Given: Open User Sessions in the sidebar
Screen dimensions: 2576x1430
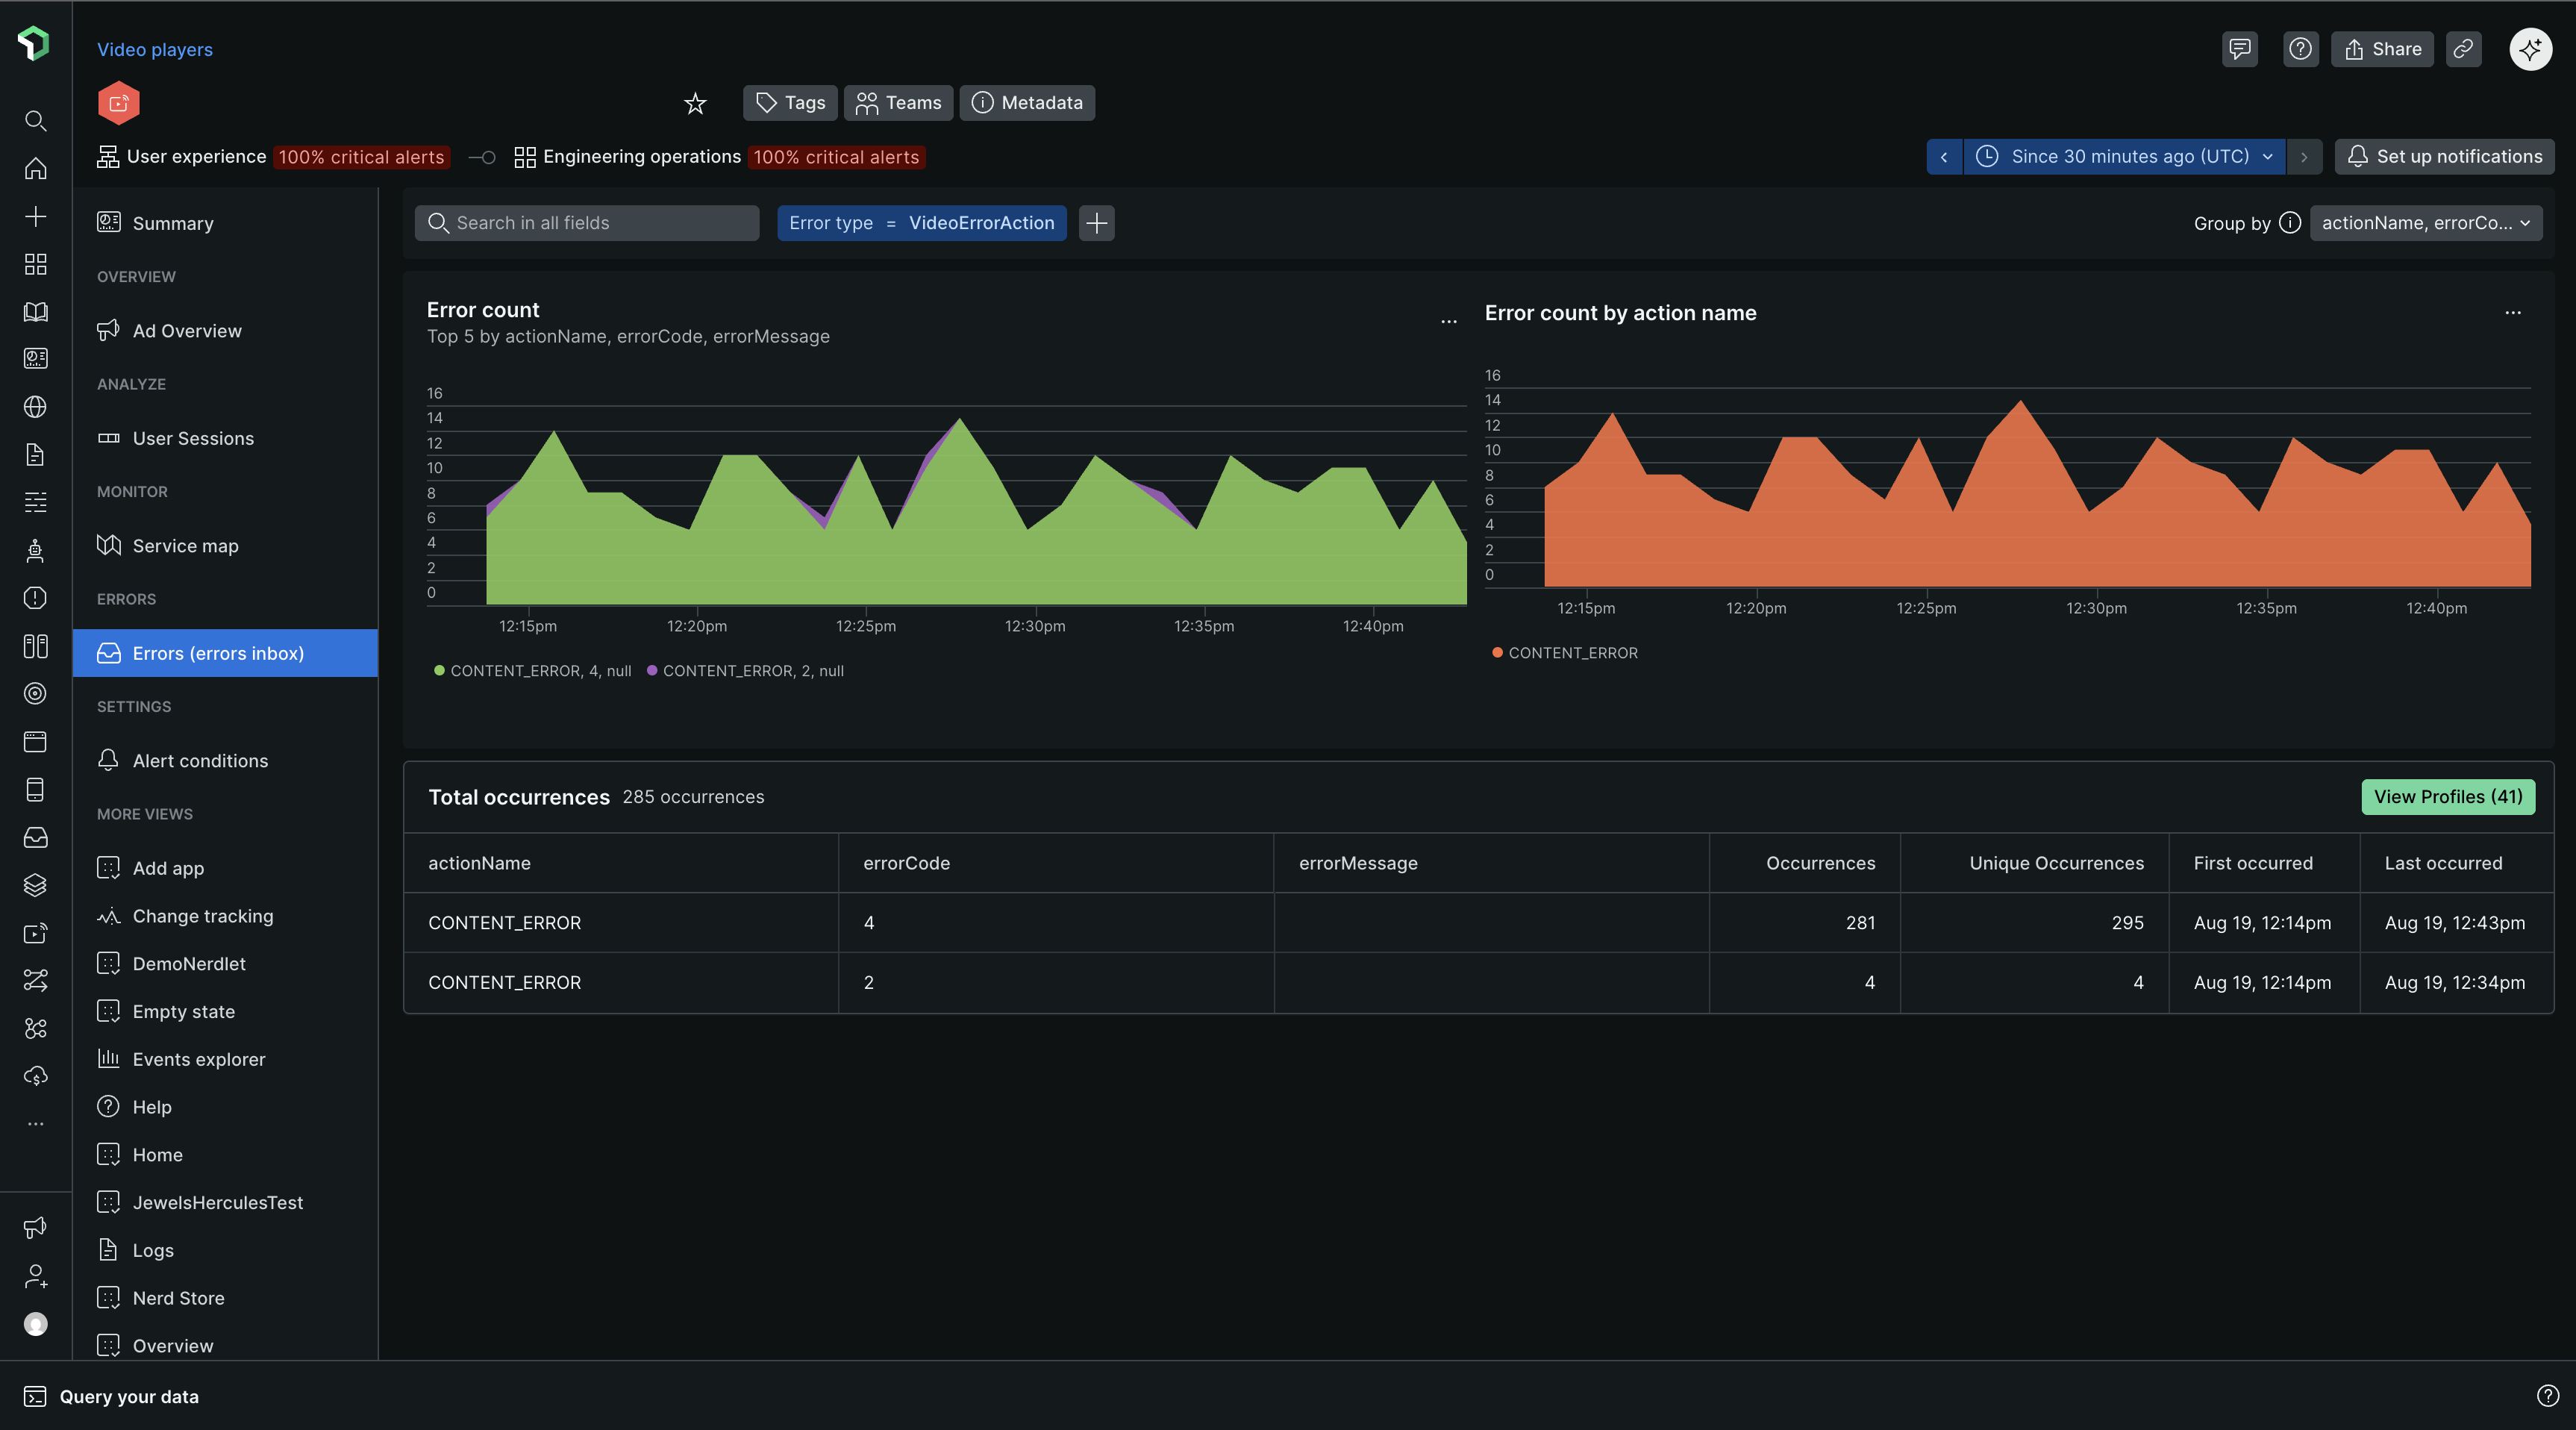Looking at the screenshot, I should (193, 438).
